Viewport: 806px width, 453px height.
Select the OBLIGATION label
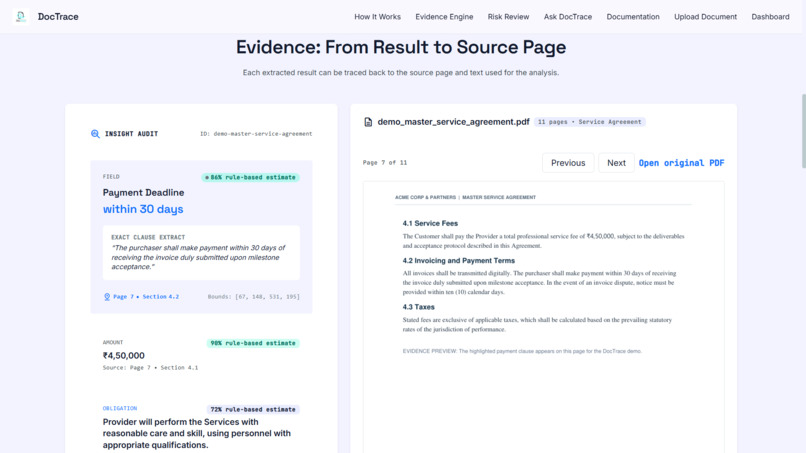pos(120,408)
